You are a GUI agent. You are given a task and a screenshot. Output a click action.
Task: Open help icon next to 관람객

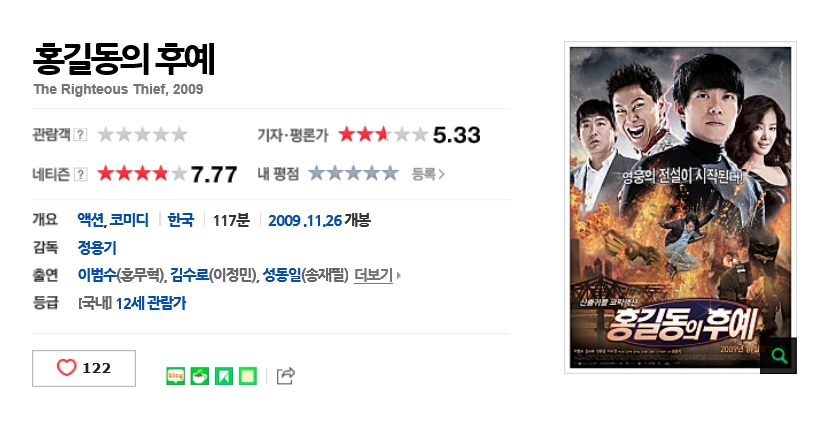(x=80, y=134)
